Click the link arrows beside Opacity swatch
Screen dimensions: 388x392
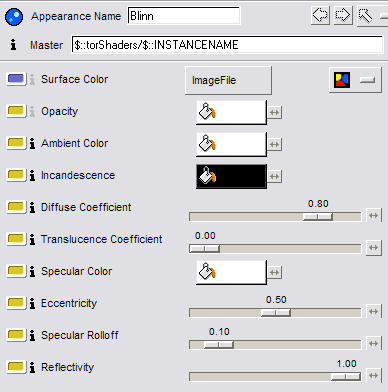coord(275,112)
